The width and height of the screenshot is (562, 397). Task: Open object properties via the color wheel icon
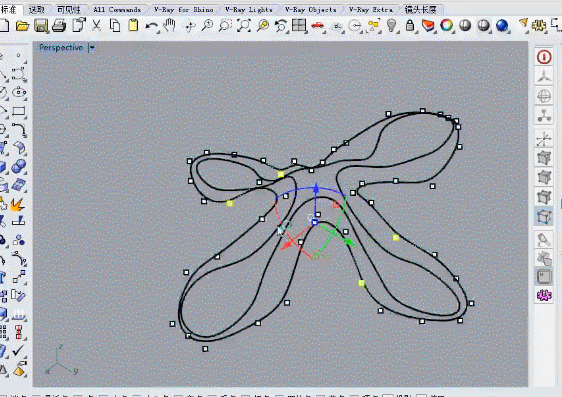[x=447, y=25]
